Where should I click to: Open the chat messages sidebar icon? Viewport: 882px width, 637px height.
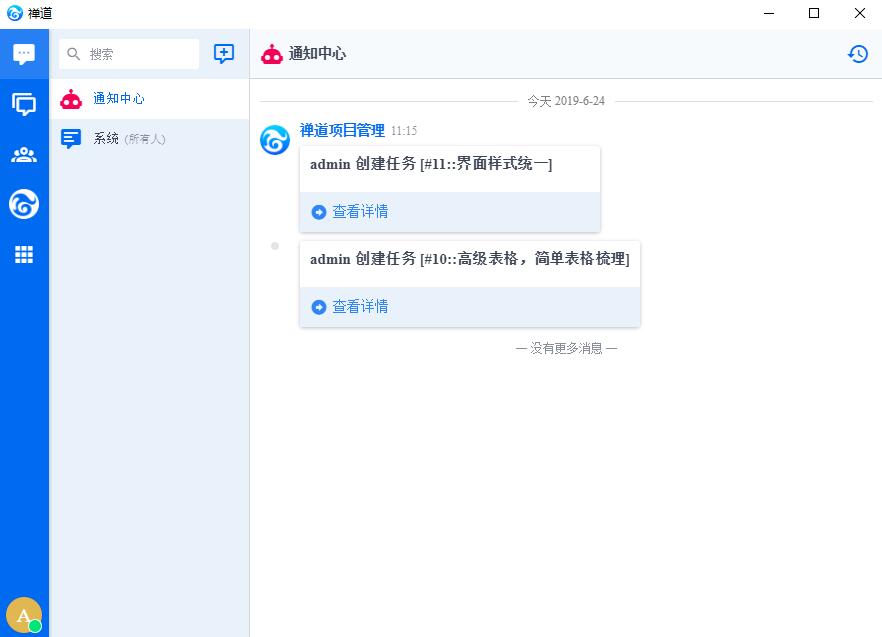(x=24, y=54)
